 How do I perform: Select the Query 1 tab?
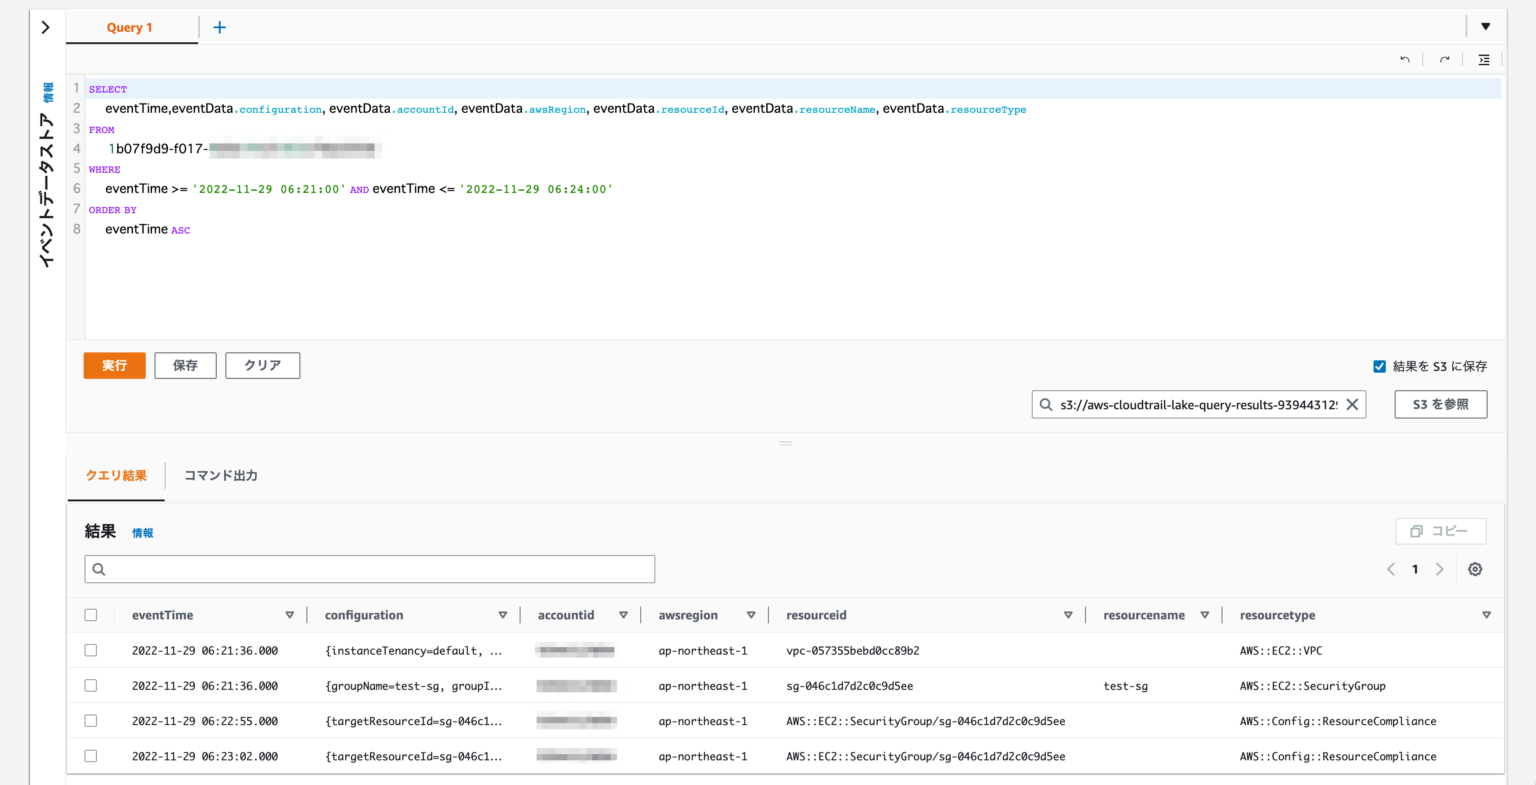pyautogui.click(x=131, y=27)
